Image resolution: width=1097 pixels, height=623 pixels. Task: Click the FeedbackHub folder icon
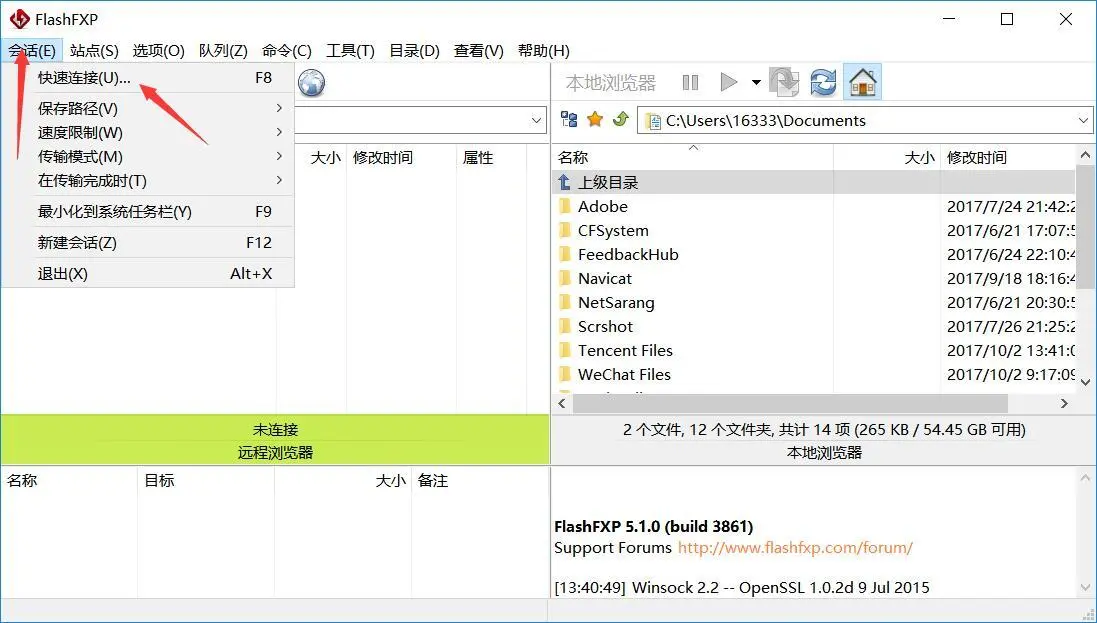tap(565, 255)
